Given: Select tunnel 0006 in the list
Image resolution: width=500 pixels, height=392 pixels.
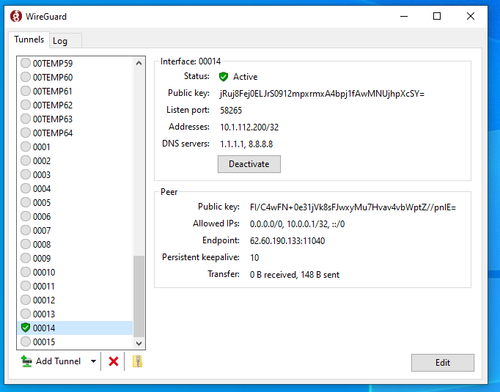Looking at the screenshot, I should 76,217.
